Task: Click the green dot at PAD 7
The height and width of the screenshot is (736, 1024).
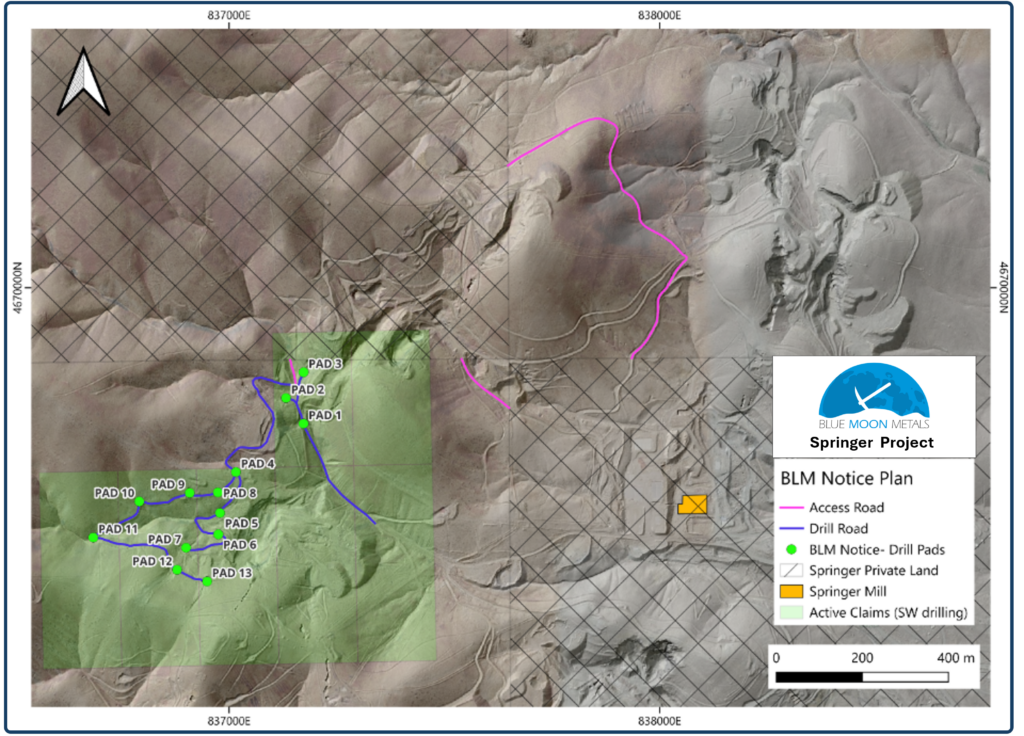Action: [186, 548]
